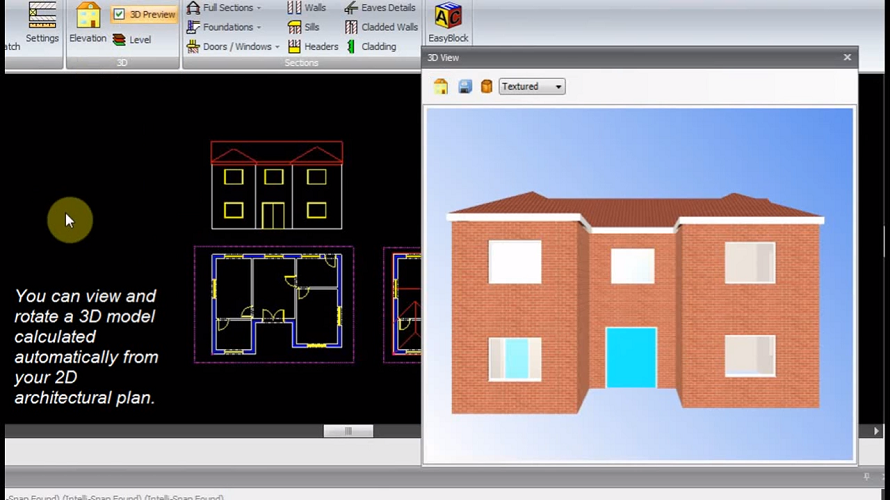Viewport: 890px width, 500px height.
Task: Insert a Walls section
Action: 307,8
